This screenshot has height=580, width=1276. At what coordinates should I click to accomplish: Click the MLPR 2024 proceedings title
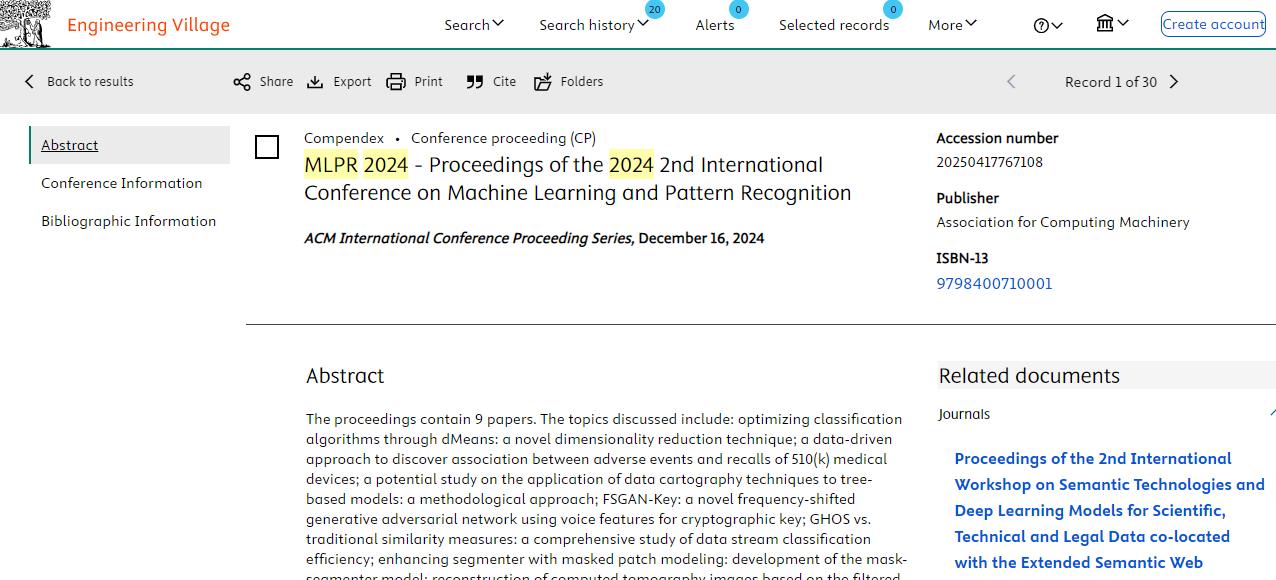coord(578,179)
